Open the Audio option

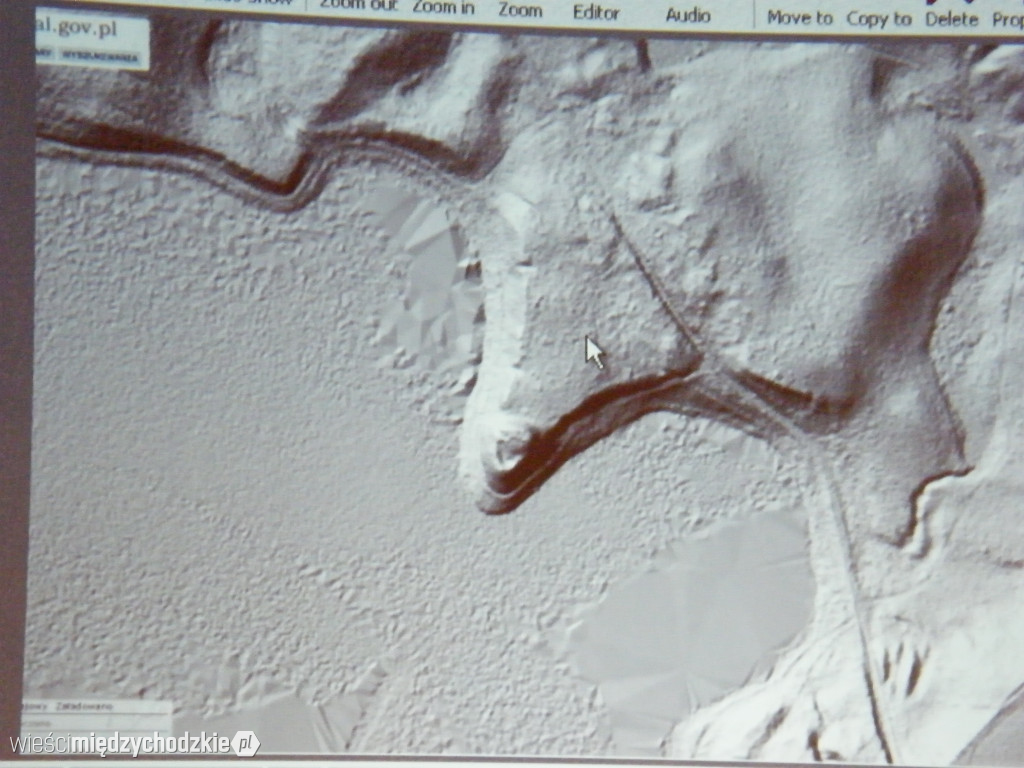[x=688, y=14]
